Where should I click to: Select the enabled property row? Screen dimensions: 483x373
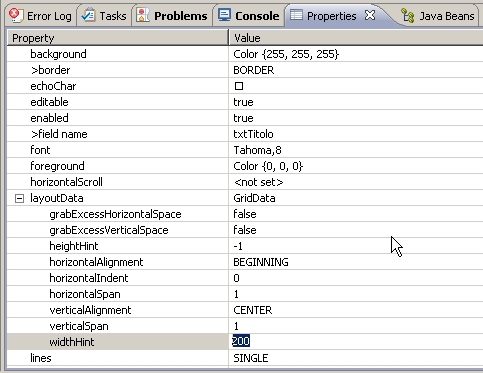coord(245,118)
